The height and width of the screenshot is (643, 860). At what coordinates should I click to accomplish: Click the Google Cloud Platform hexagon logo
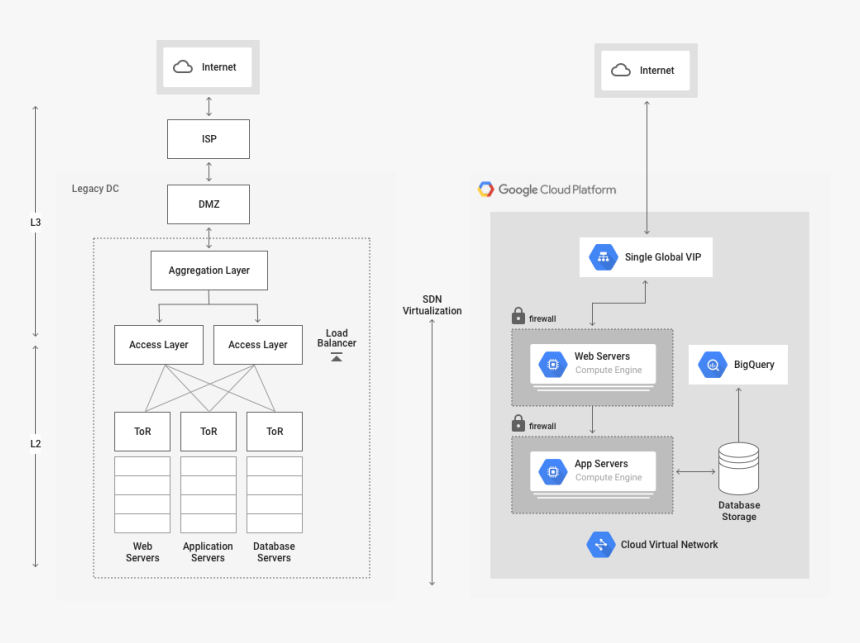pos(486,189)
